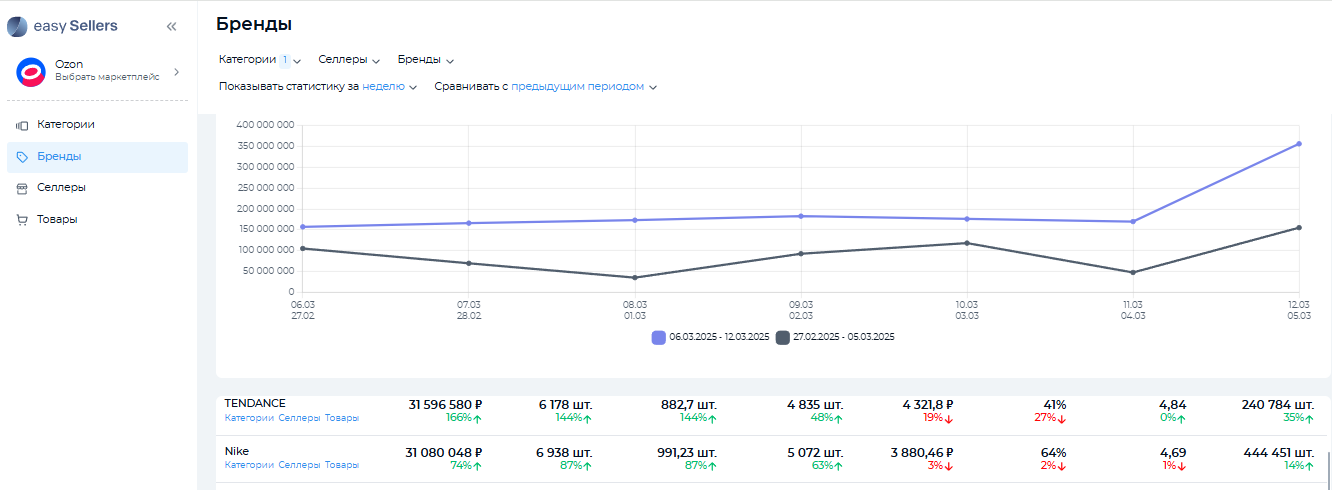Click the 12.03 data point on purple line
The width and height of the screenshot is (1332, 490).
1298,144
